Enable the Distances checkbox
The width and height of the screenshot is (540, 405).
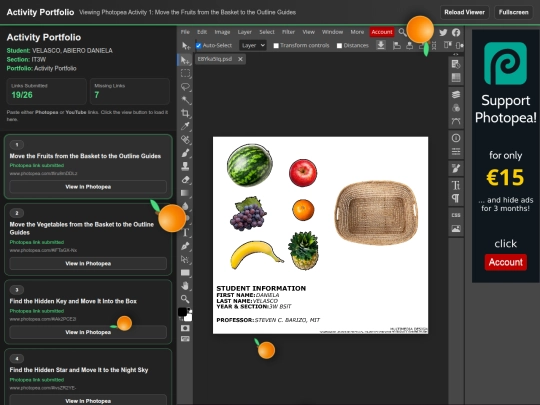click(x=339, y=45)
